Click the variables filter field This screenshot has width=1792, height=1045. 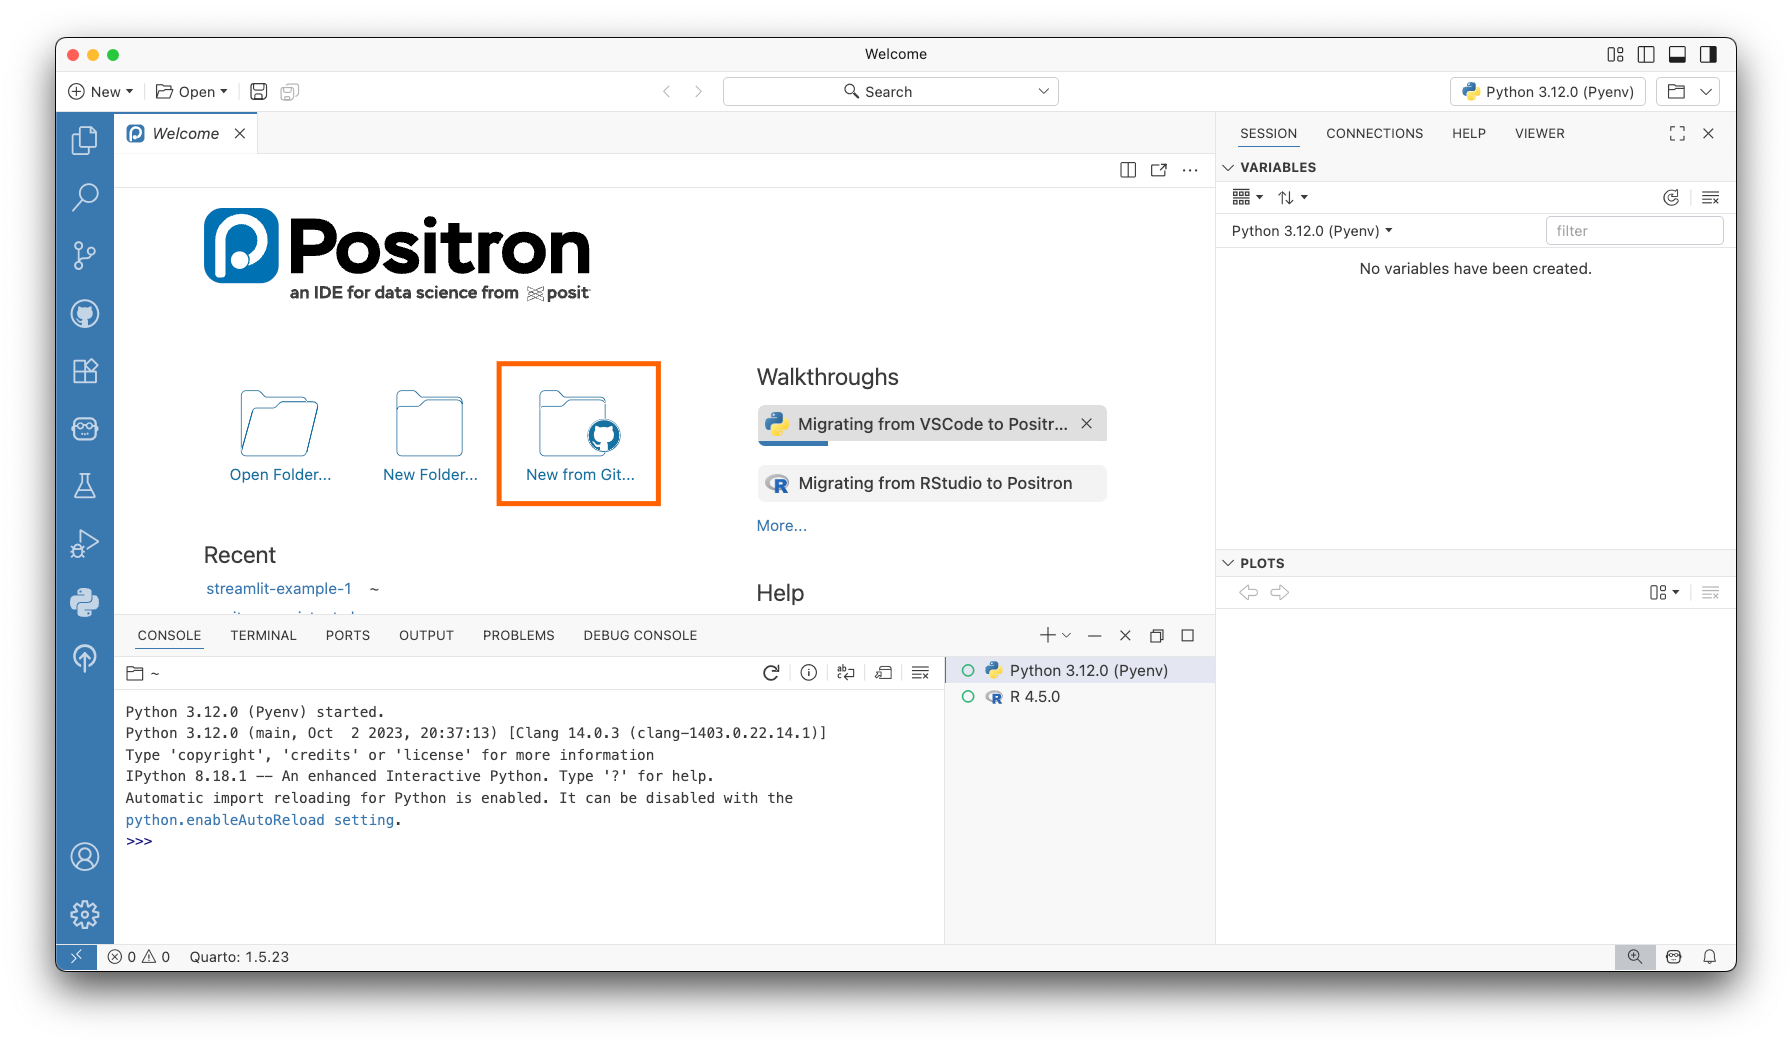pyautogui.click(x=1633, y=231)
